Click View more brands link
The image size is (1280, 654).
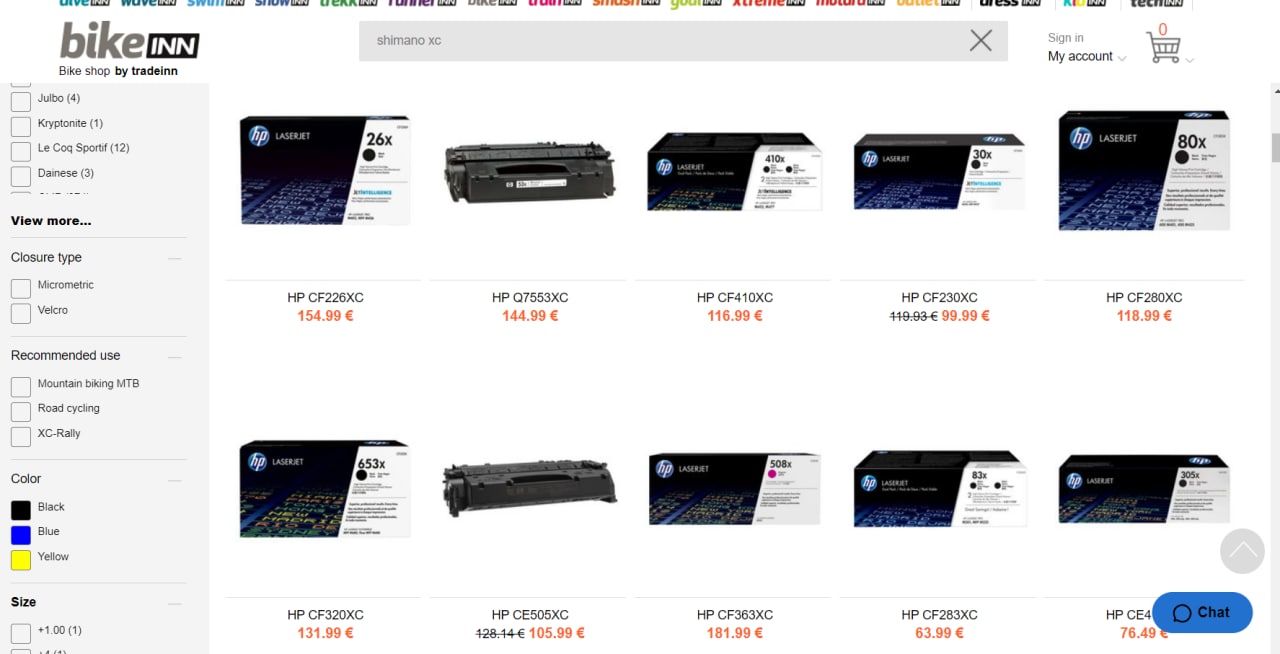[x=51, y=221]
